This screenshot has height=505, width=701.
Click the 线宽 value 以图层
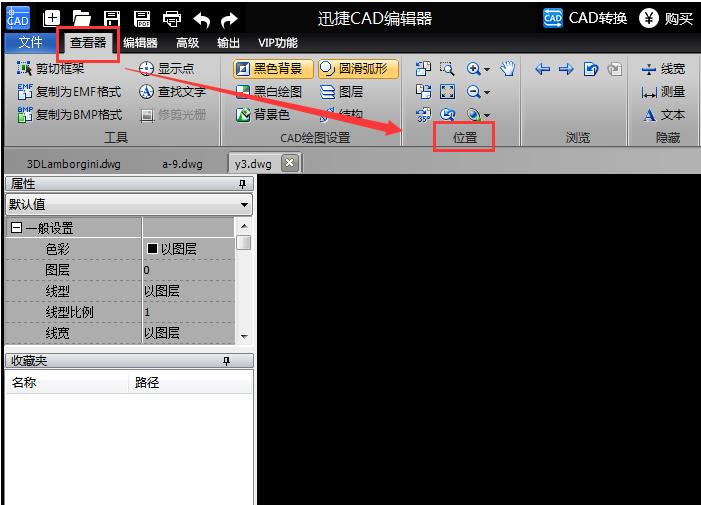189,333
